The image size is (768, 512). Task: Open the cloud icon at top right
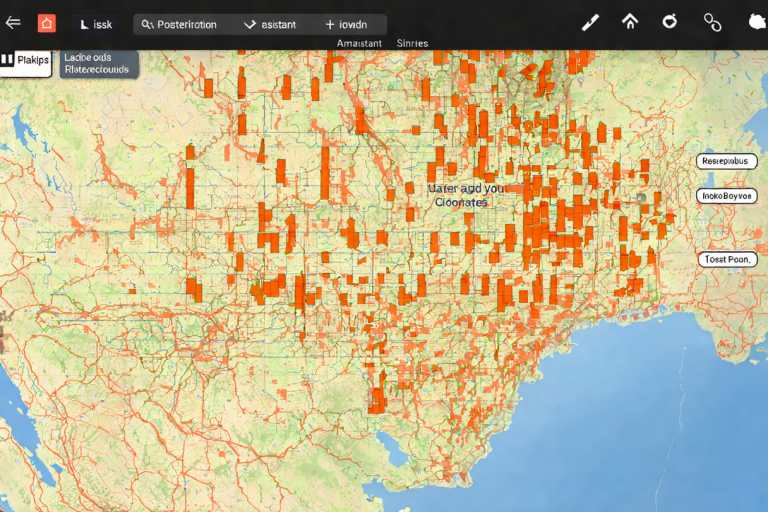754,22
